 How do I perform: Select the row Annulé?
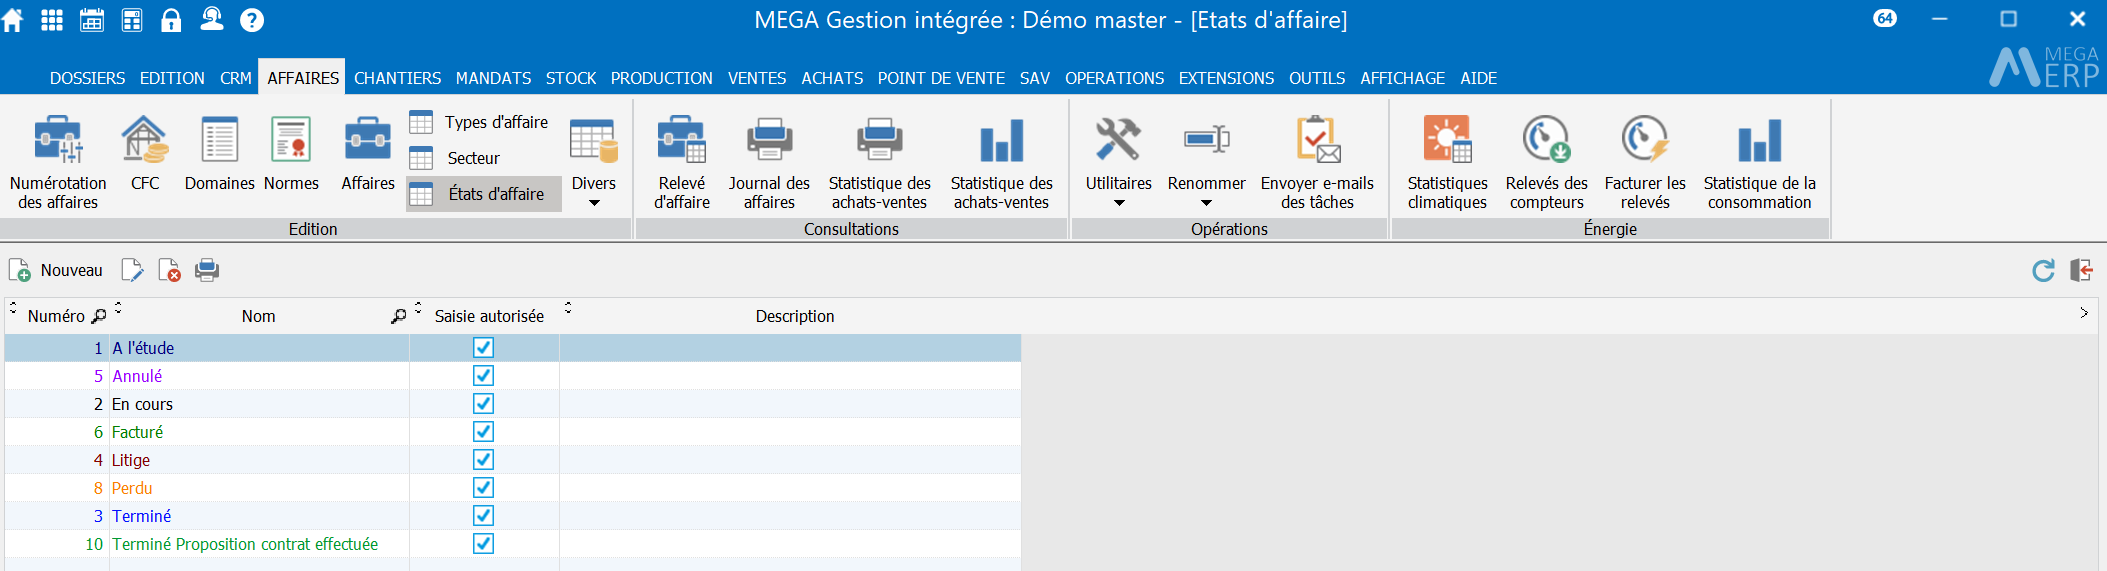[513, 376]
